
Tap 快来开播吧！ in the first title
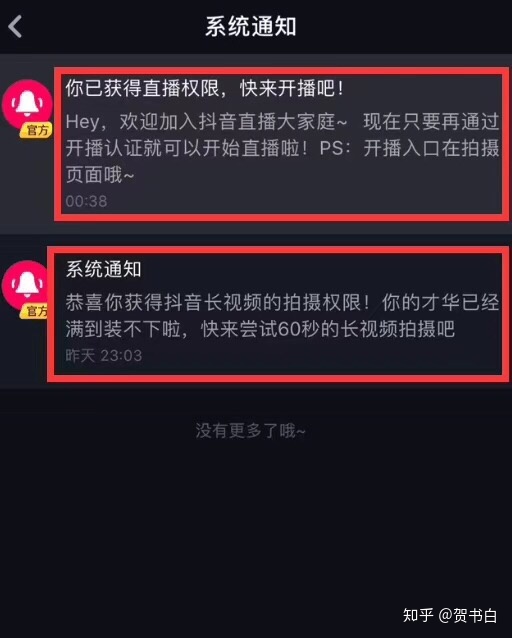(292, 88)
